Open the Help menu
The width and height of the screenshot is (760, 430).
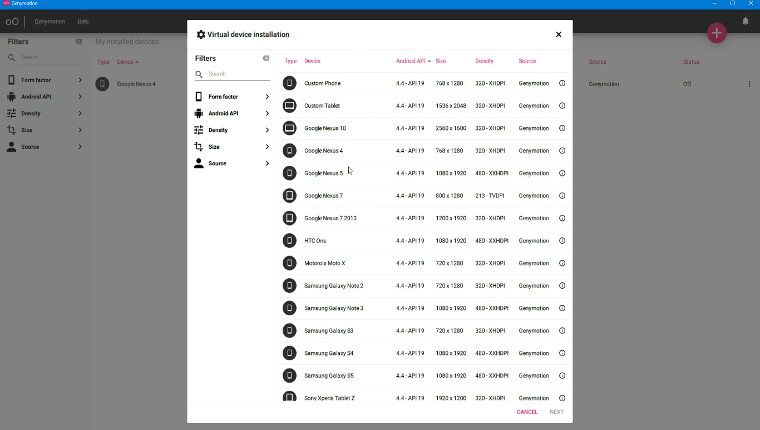(x=83, y=21)
